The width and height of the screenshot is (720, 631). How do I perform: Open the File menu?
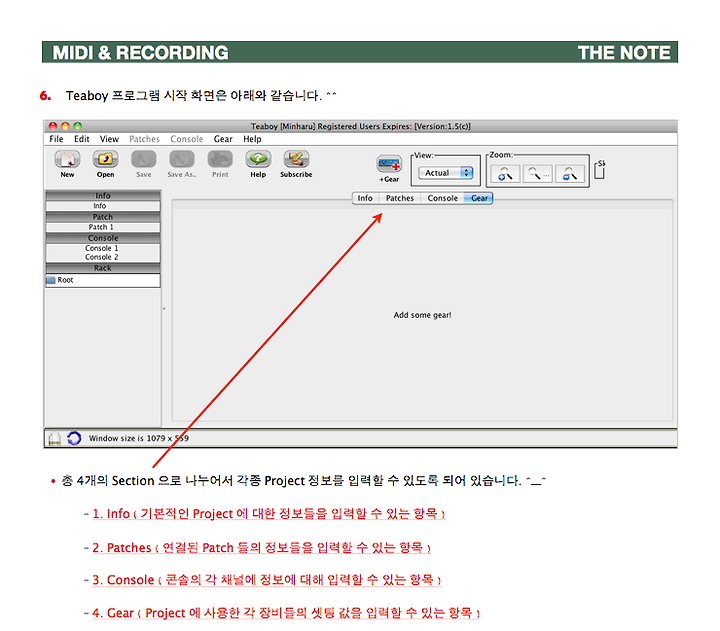click(x=56, y=139)
